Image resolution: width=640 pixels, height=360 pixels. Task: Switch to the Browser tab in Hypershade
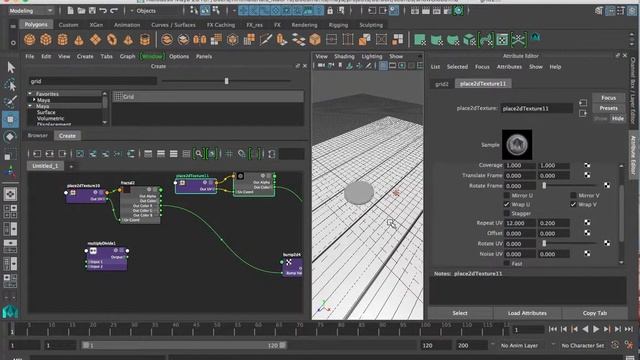(38, 136)
